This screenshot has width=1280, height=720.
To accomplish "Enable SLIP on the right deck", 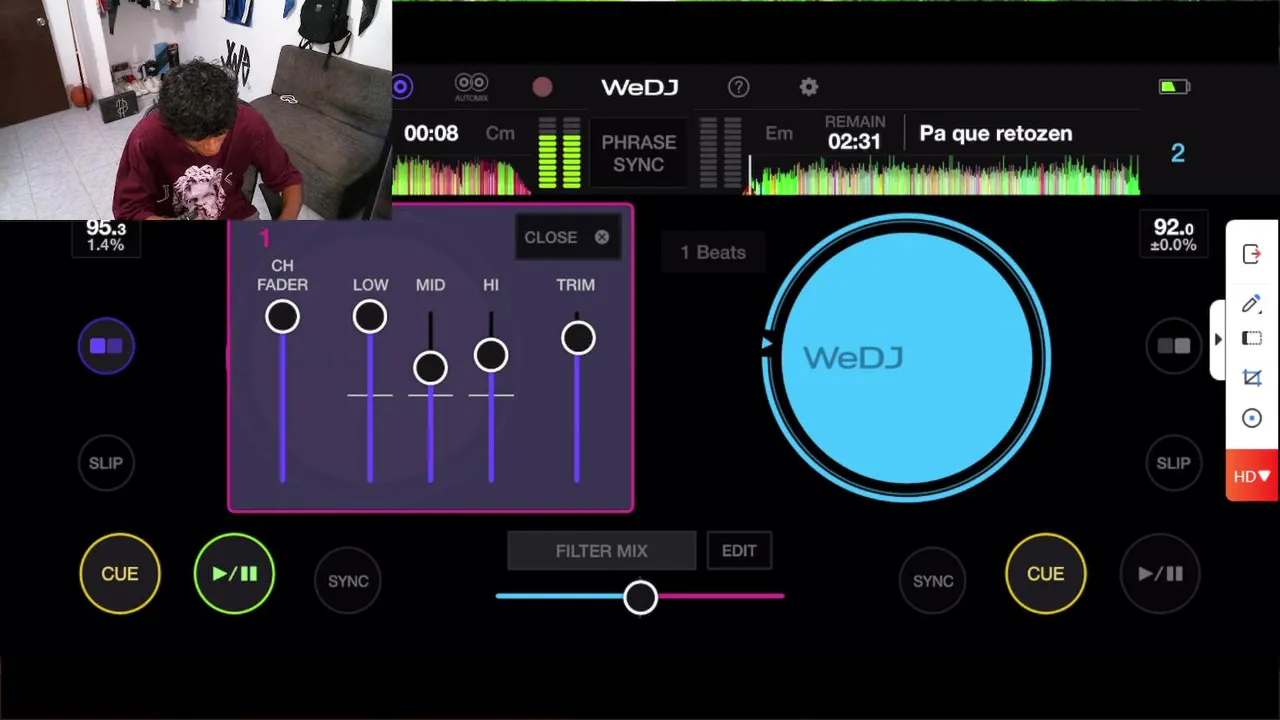I will pyautogui.click(x=1173, y=463).
